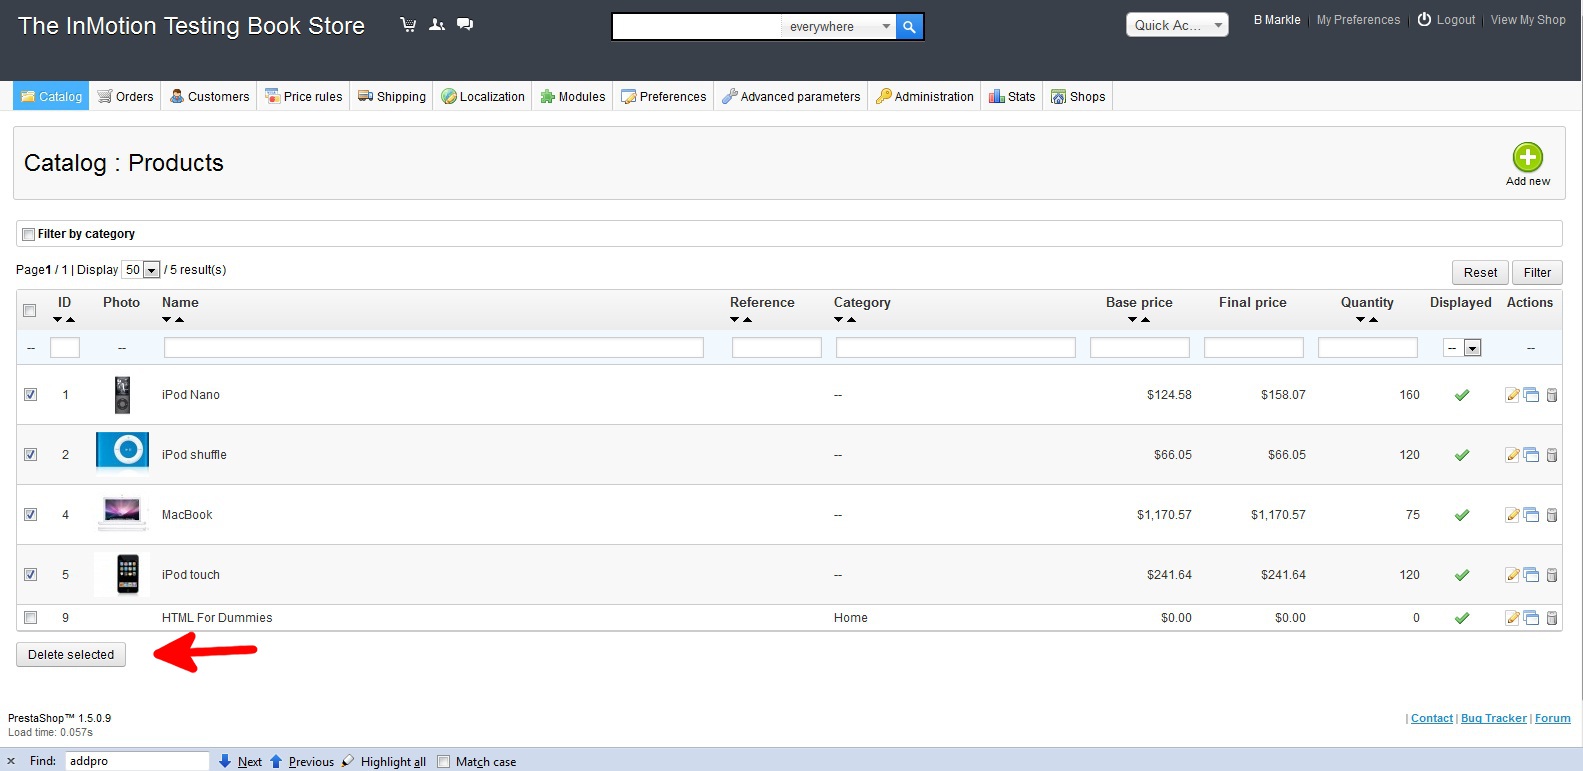This screenshot has width=1583, height=771.
Task: Click the speech bubble messages icon in header
Action: tap(465, 25)
